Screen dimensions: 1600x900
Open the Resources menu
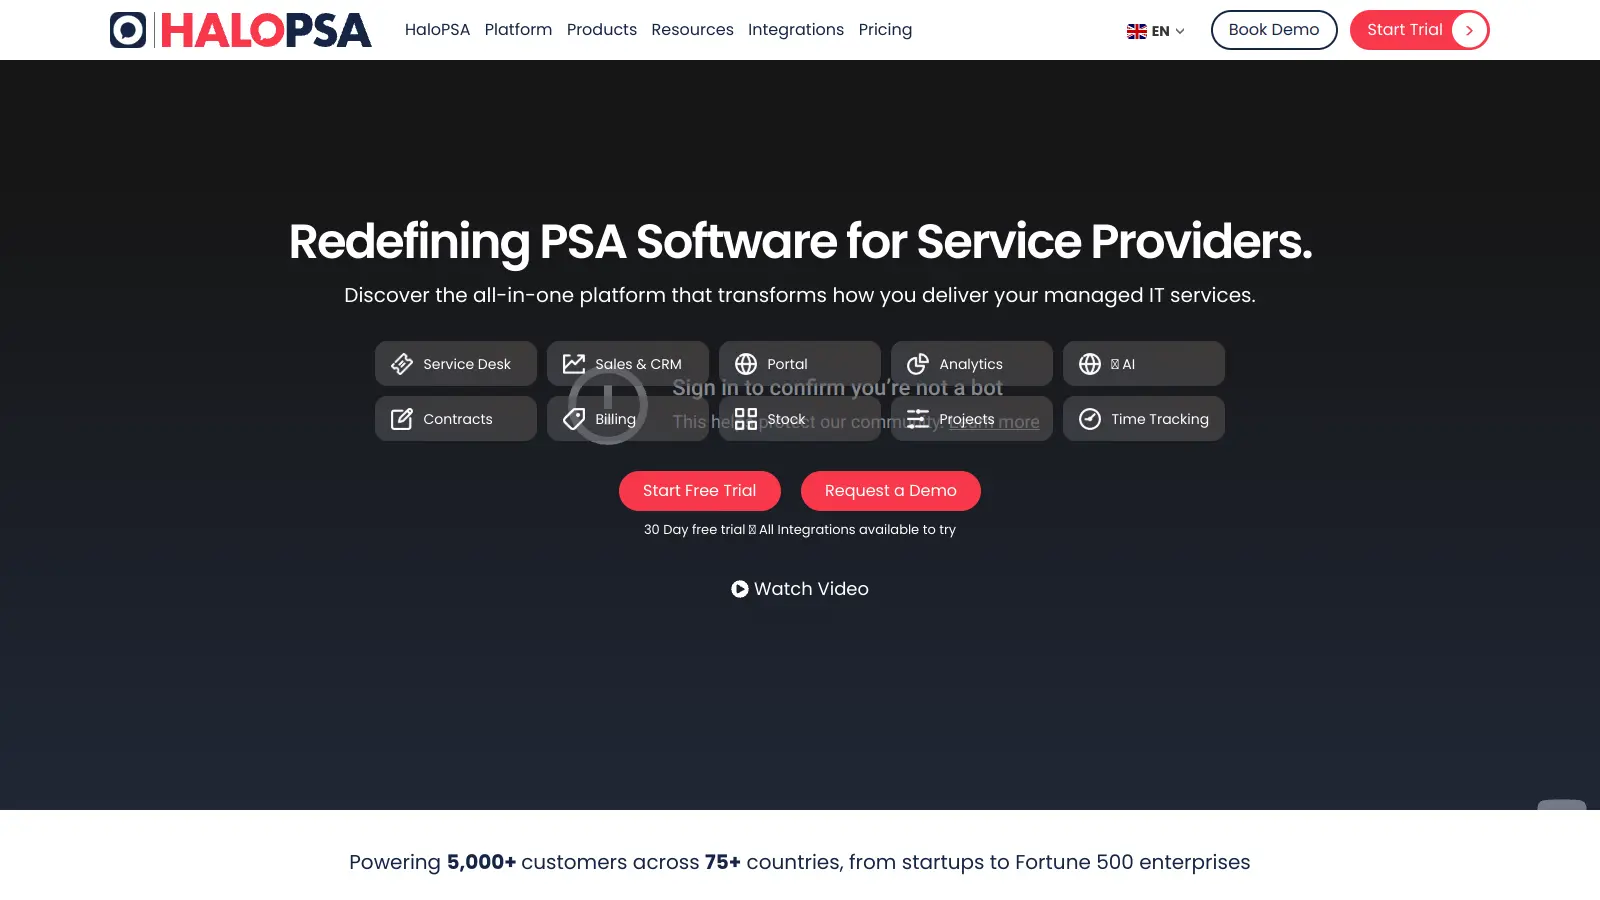click(692, 29)
